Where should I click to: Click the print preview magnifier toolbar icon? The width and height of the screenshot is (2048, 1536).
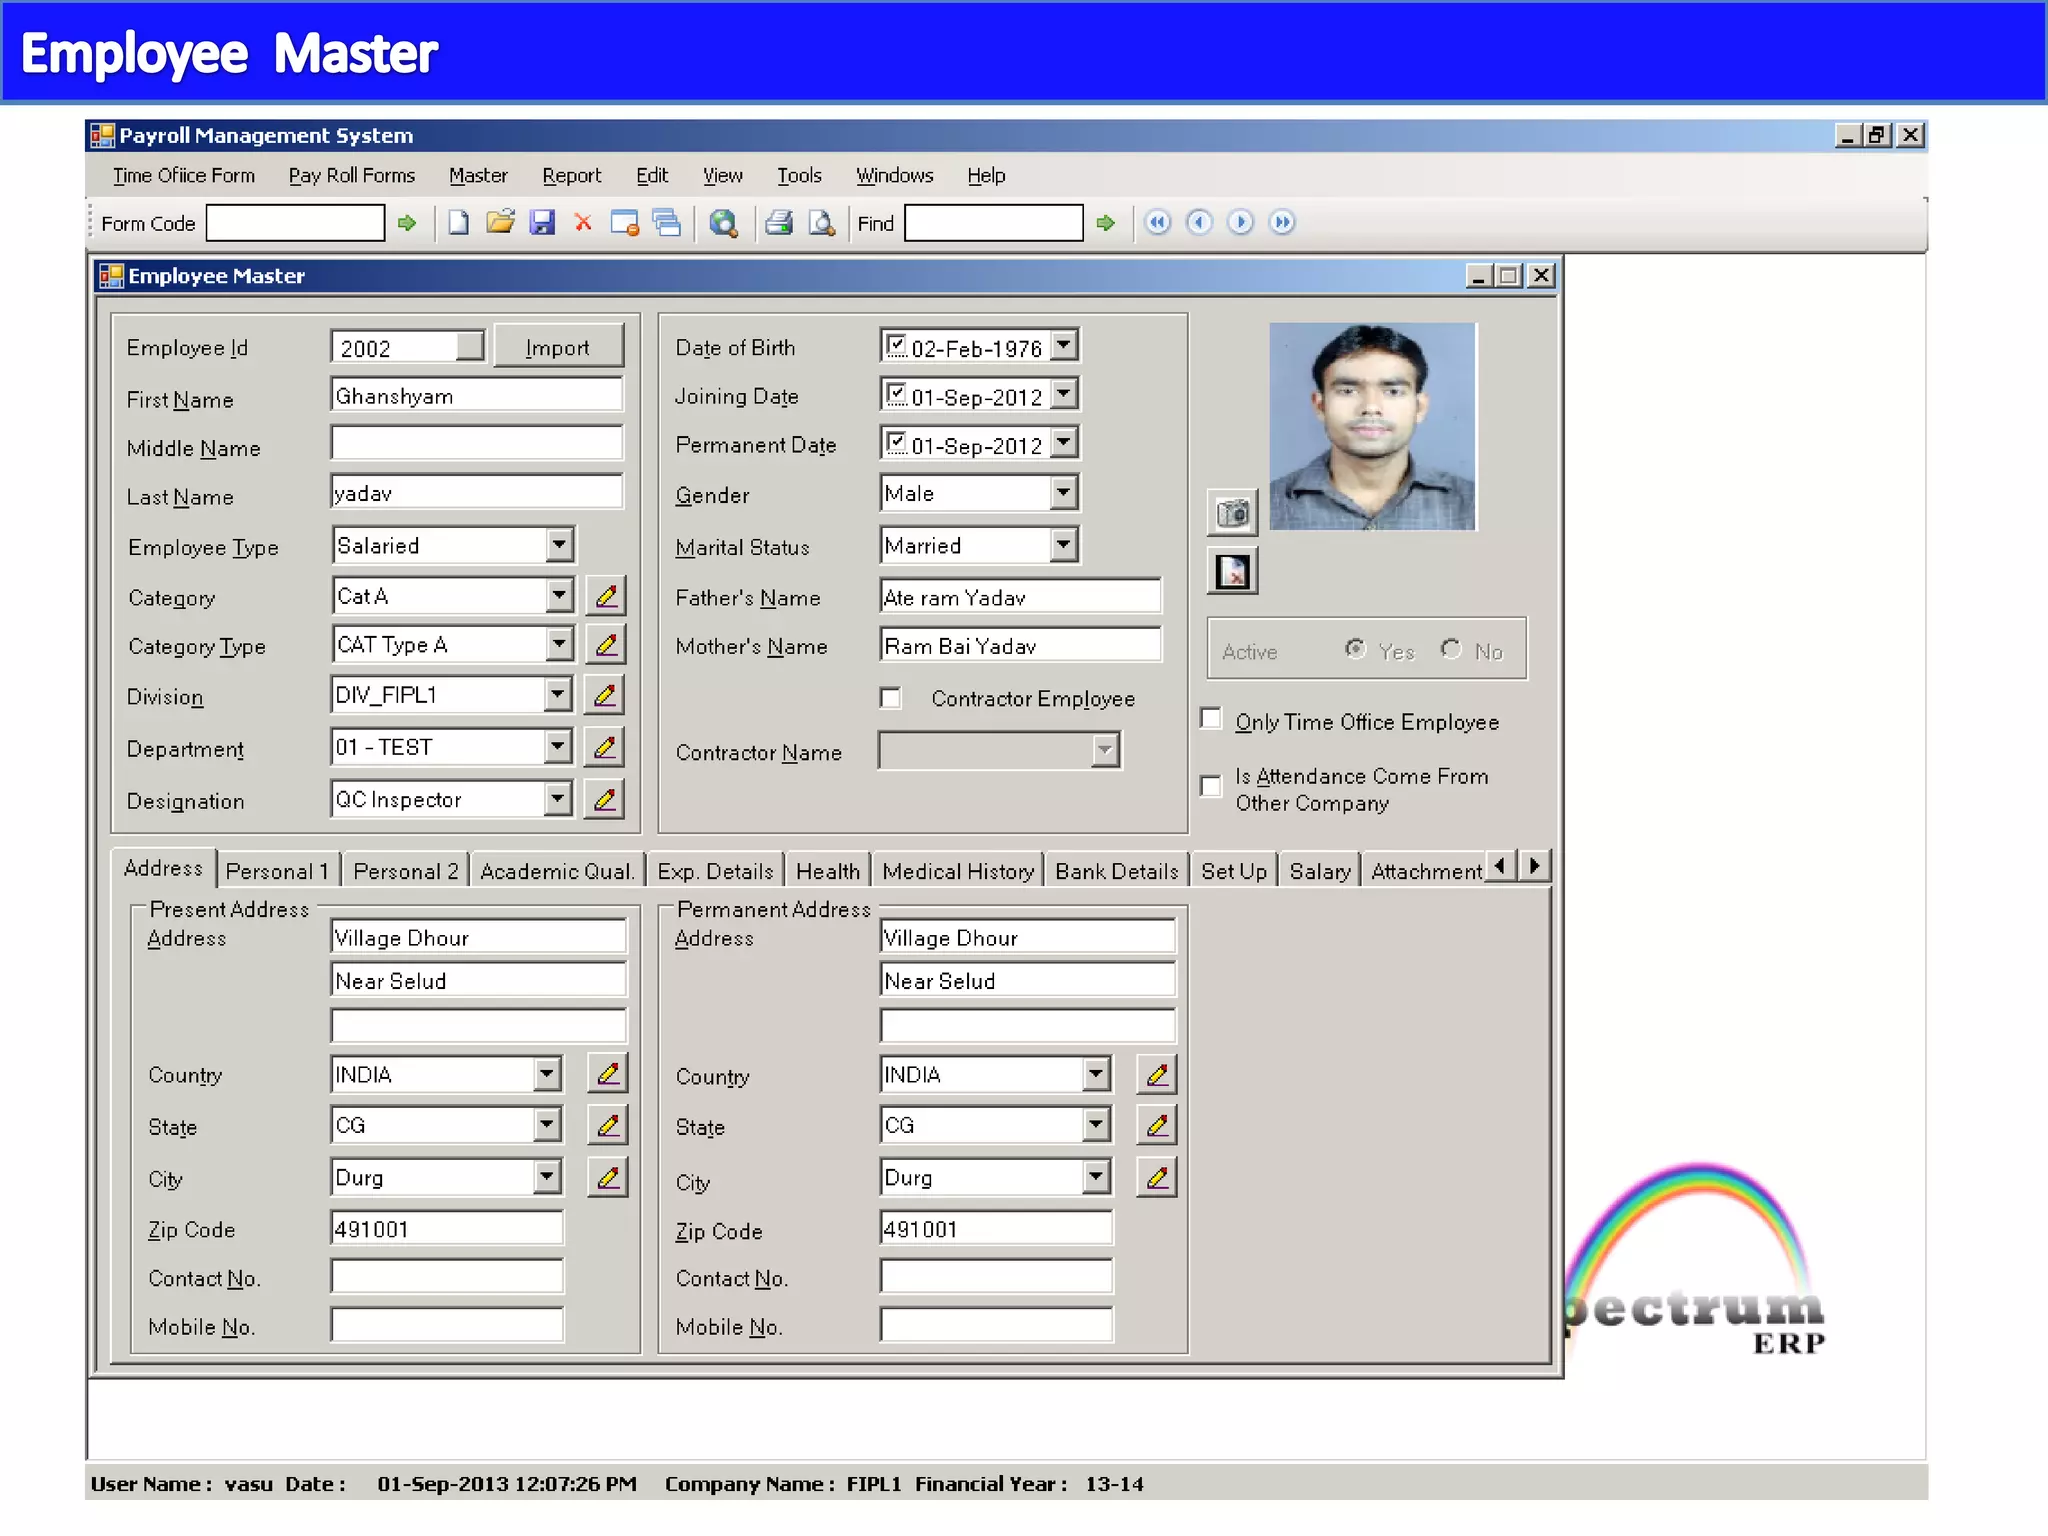tap(821, 223)
